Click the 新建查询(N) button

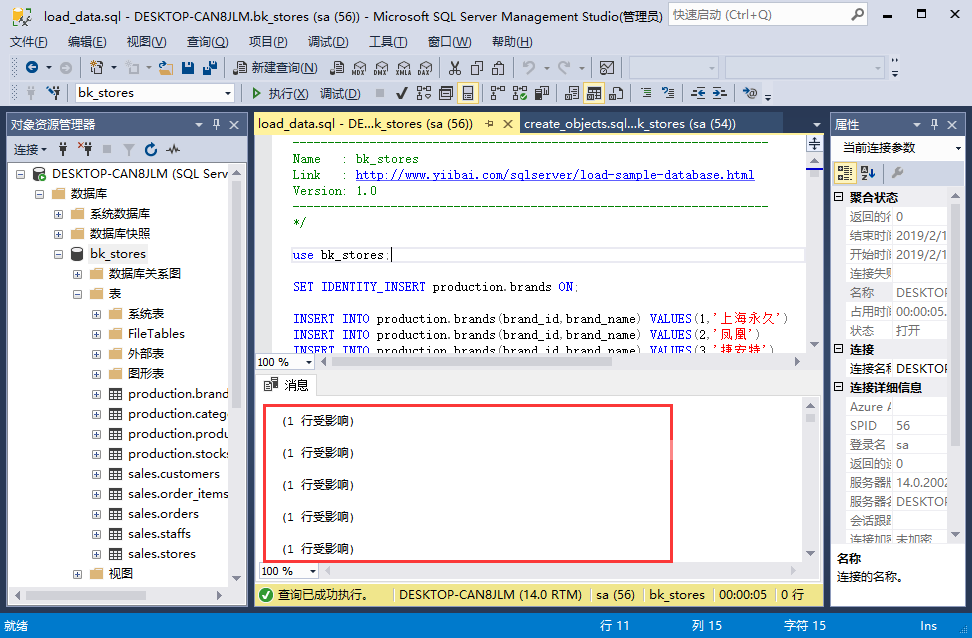pos(275,68)
